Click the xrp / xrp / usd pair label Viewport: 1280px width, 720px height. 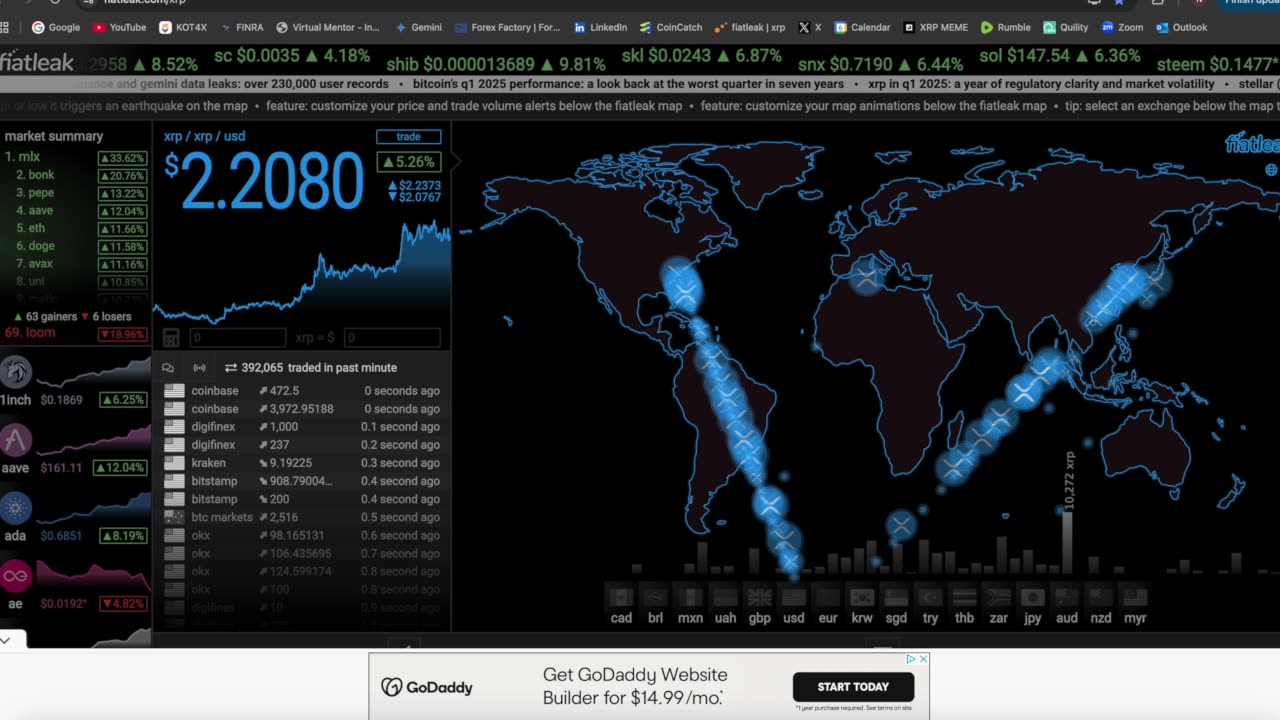pos(204,136)
